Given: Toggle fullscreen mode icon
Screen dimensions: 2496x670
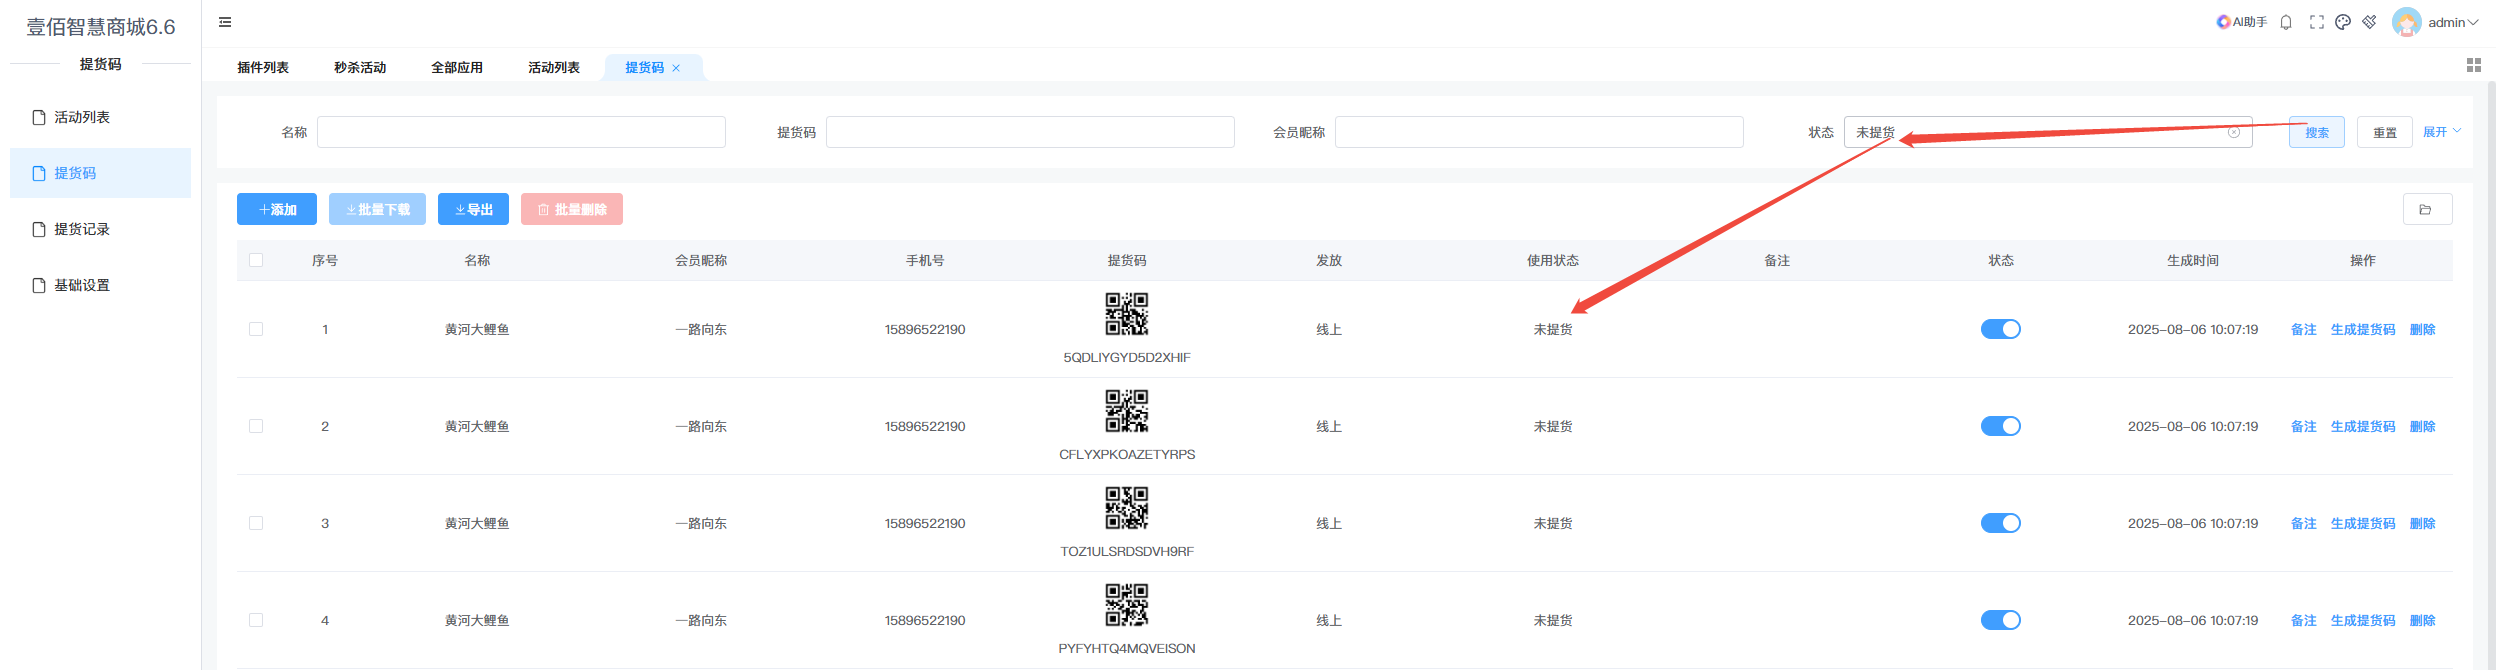Looking at the screenshot, I should pyautogui.click(x=2316, y=22).
